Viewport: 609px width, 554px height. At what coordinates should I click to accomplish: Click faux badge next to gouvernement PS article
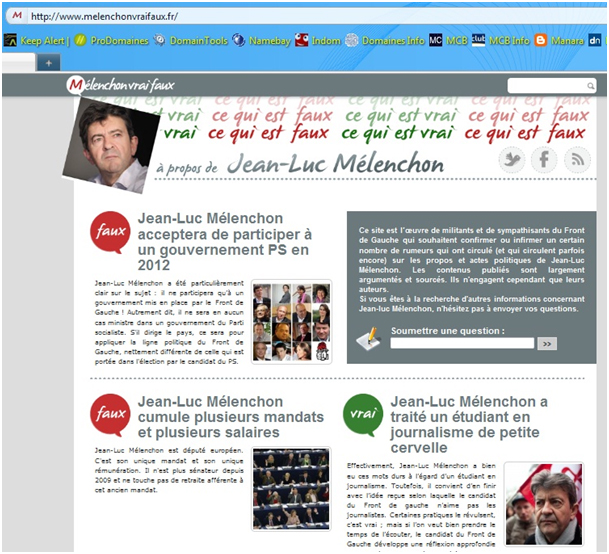click(111, 232)
